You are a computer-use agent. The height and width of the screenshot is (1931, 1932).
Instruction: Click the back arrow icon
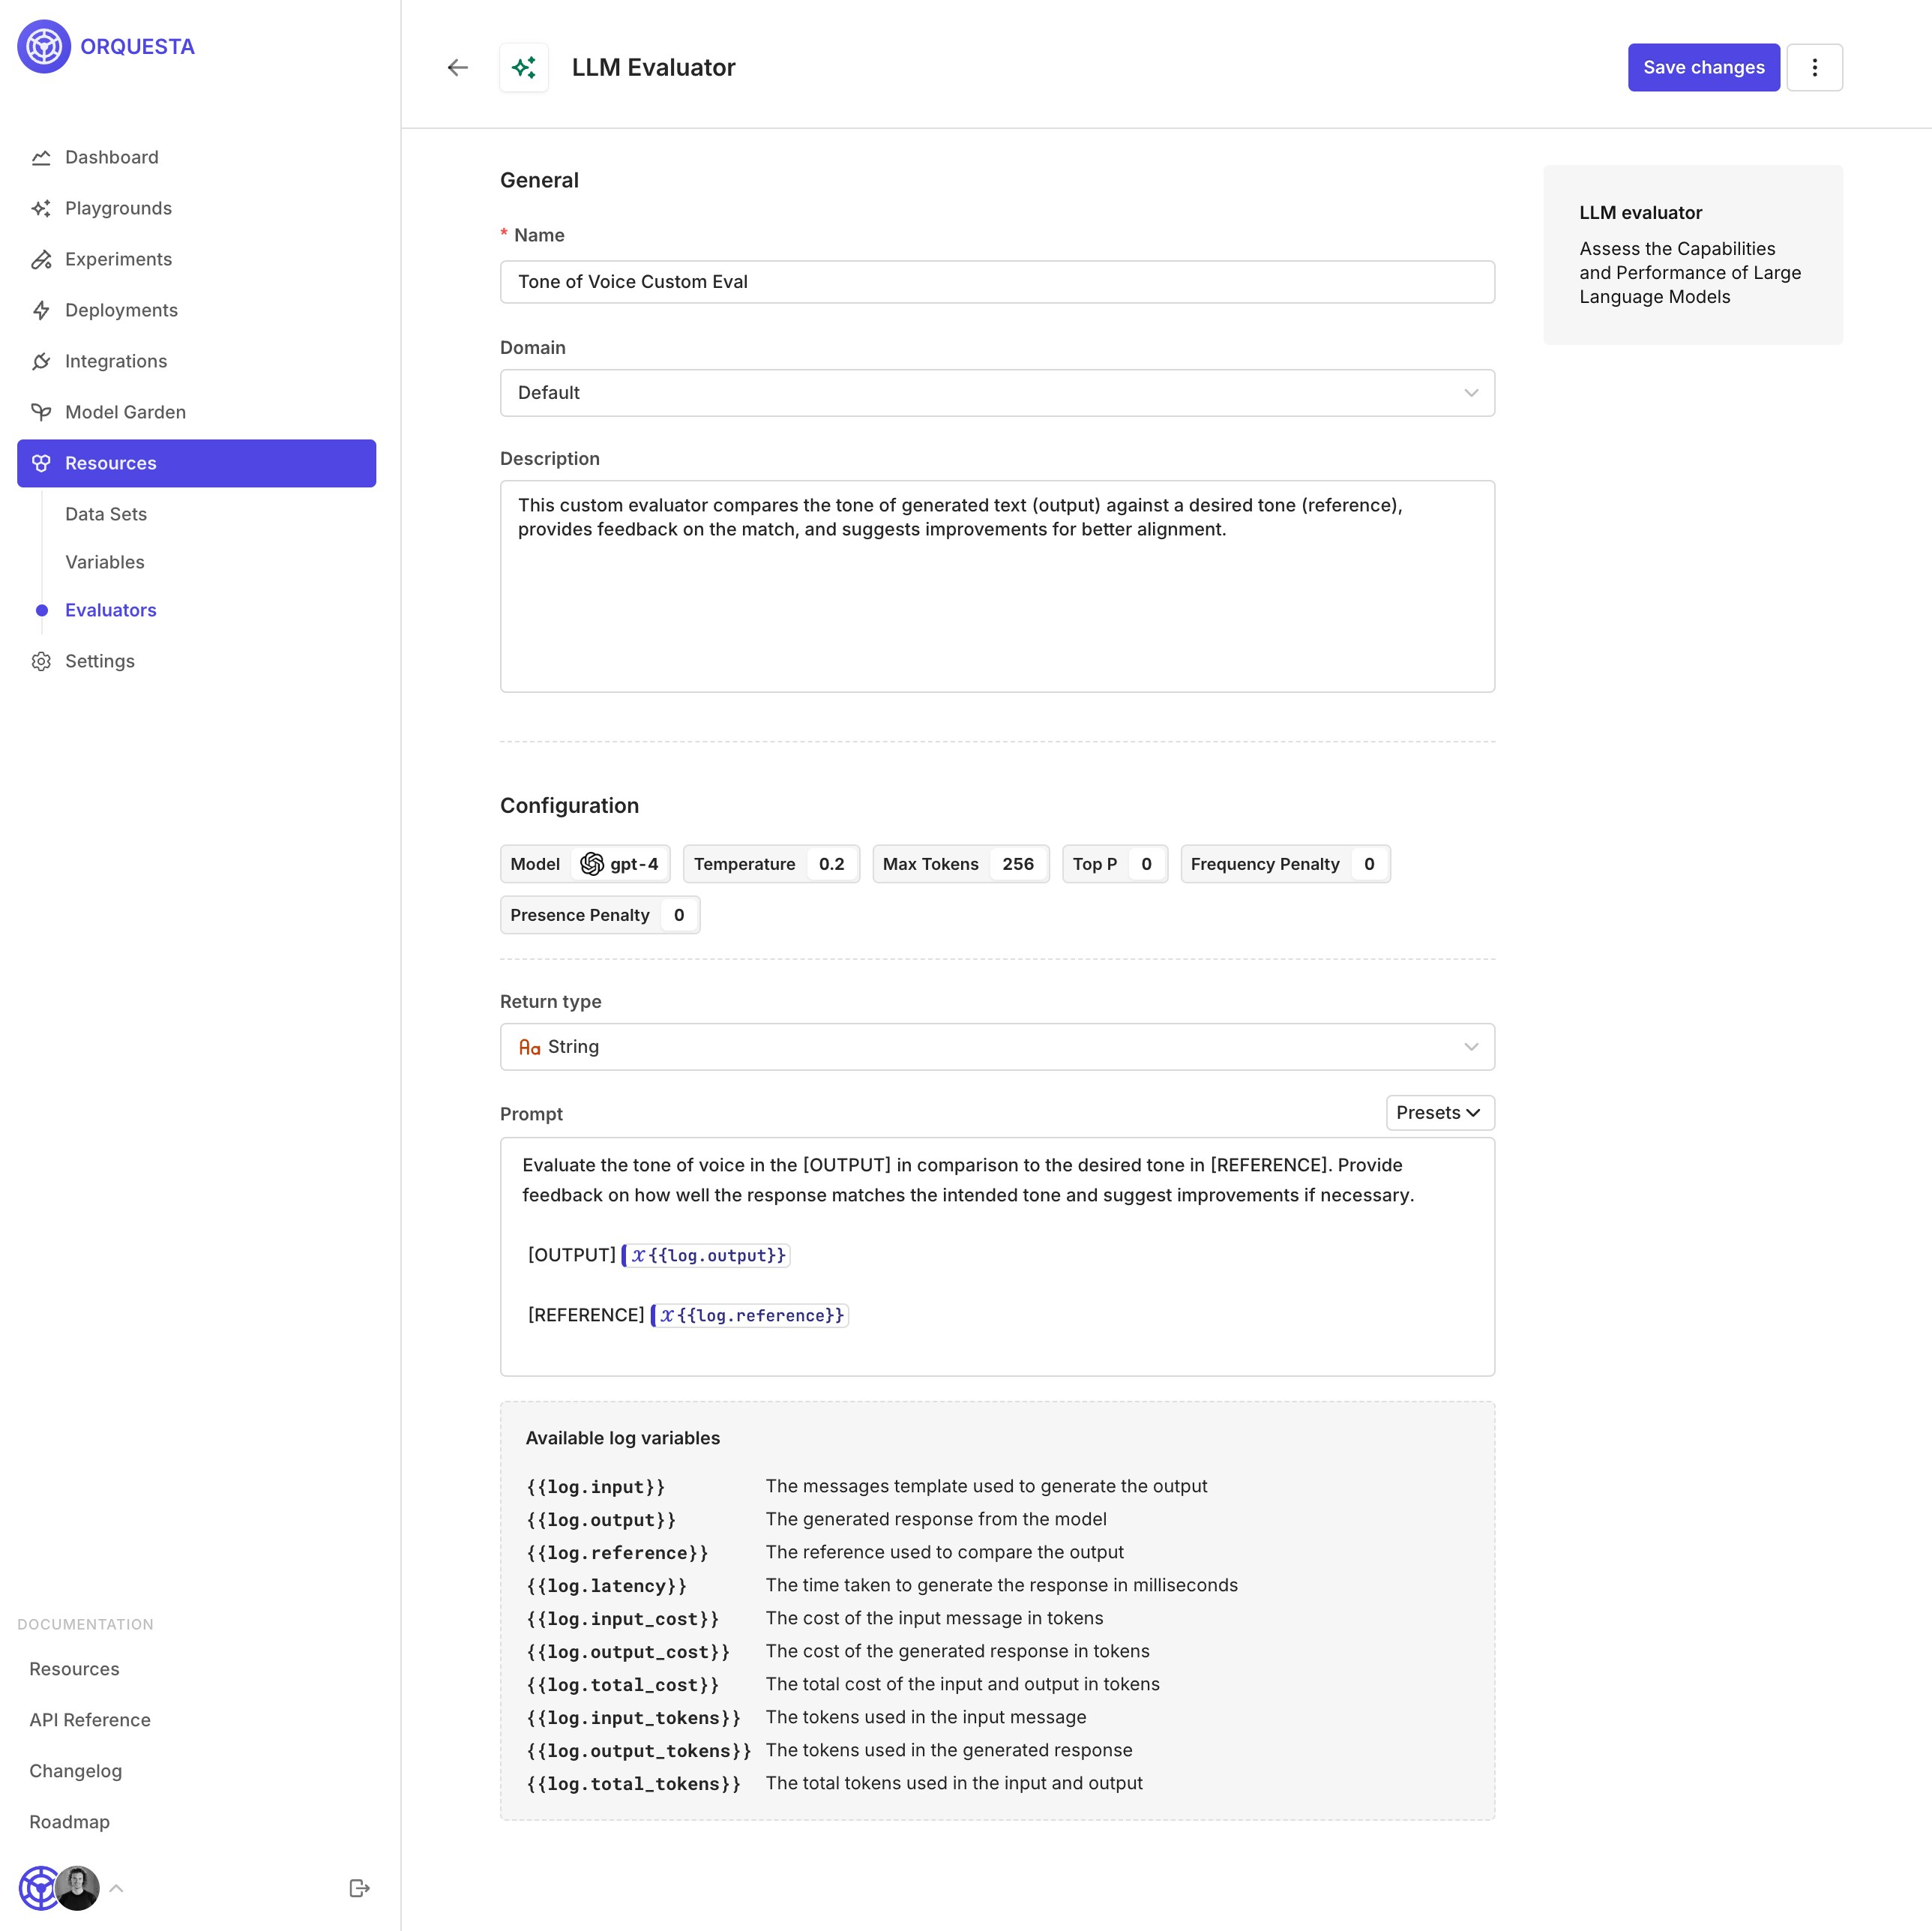click(x=458, y=67)
